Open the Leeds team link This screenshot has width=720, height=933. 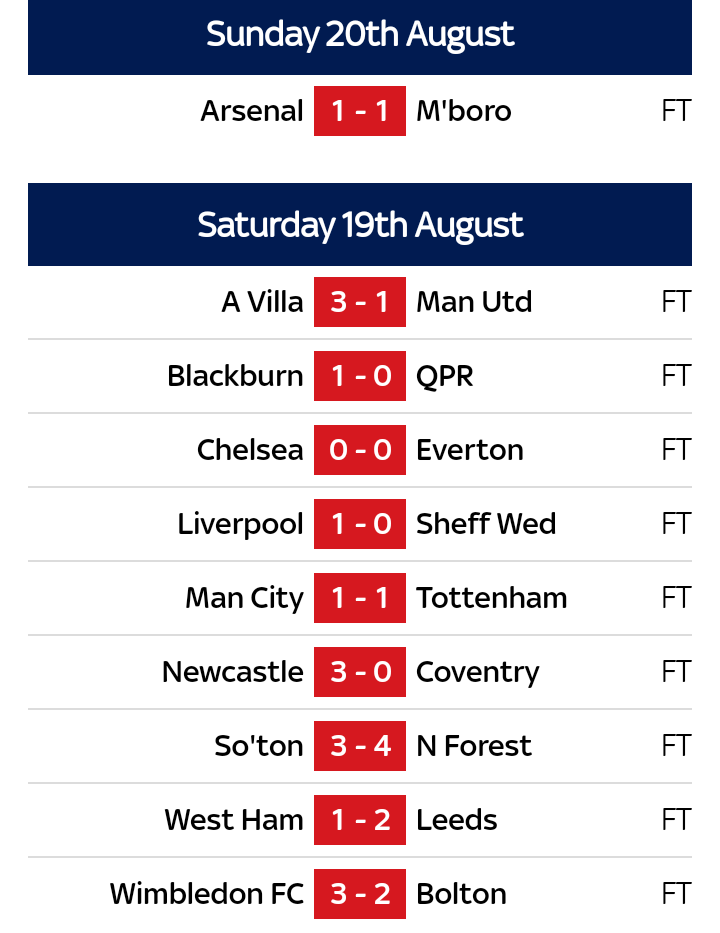(457, 820)
